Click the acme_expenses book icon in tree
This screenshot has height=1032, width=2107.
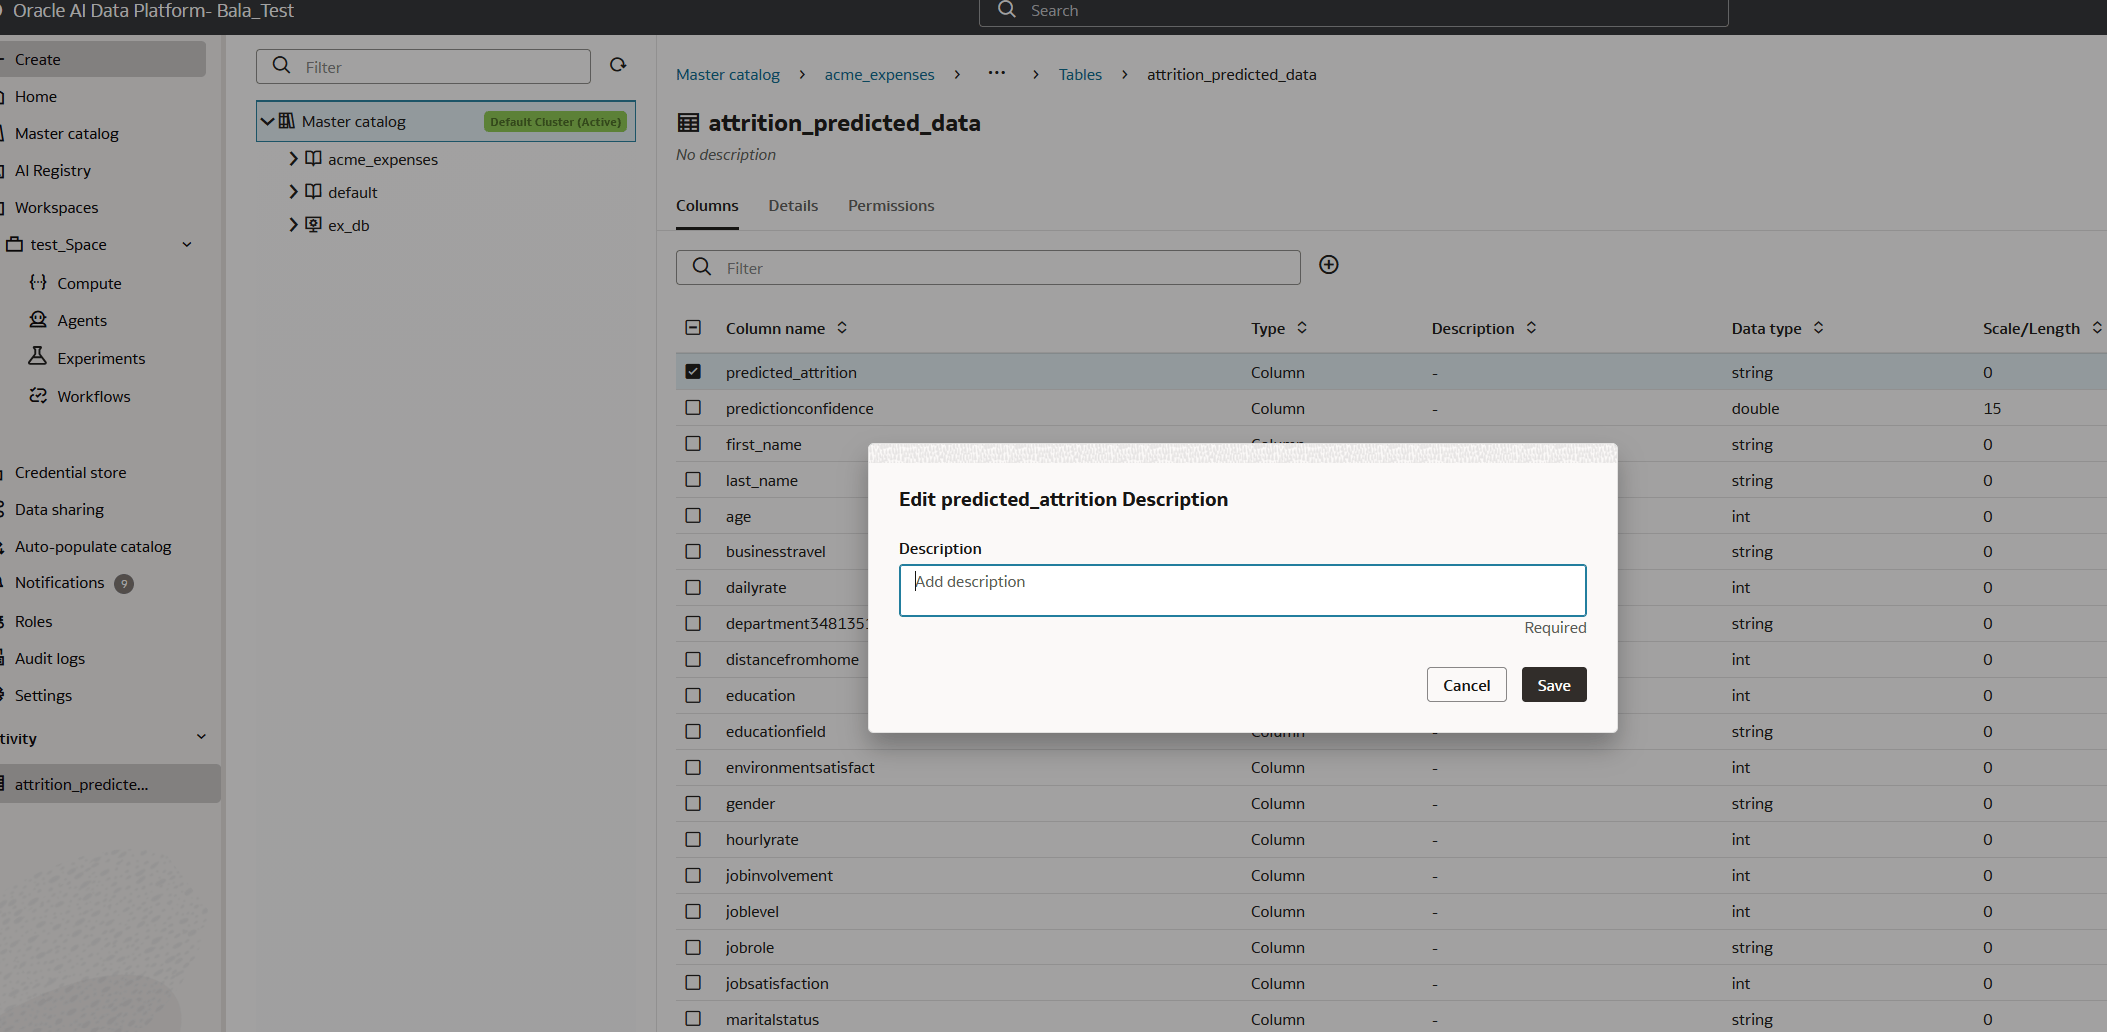click(313, 159)
